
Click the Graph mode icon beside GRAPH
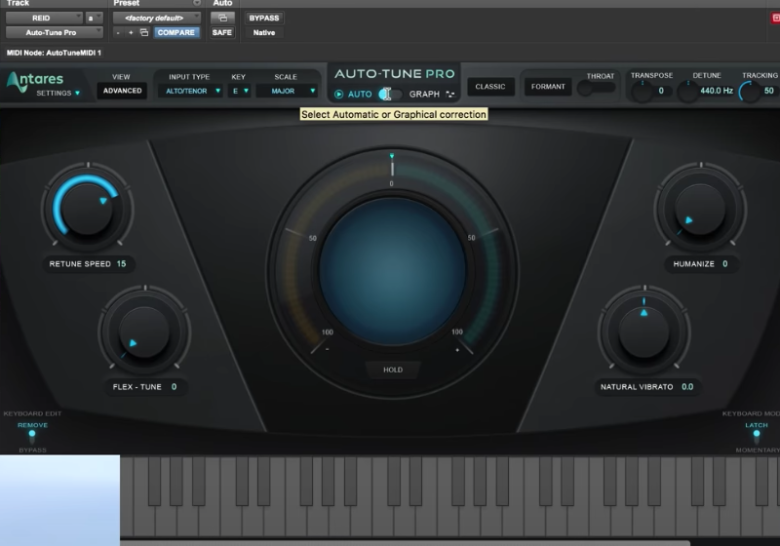click(450, 94)
